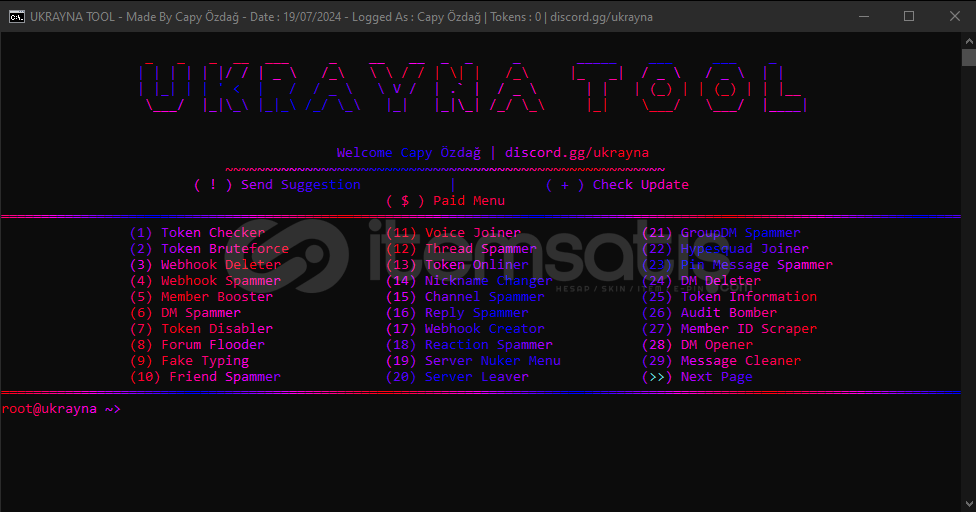Click the scrollbar up arrow
This screenshot has width=976, height=512.
[x=969, y=41]
